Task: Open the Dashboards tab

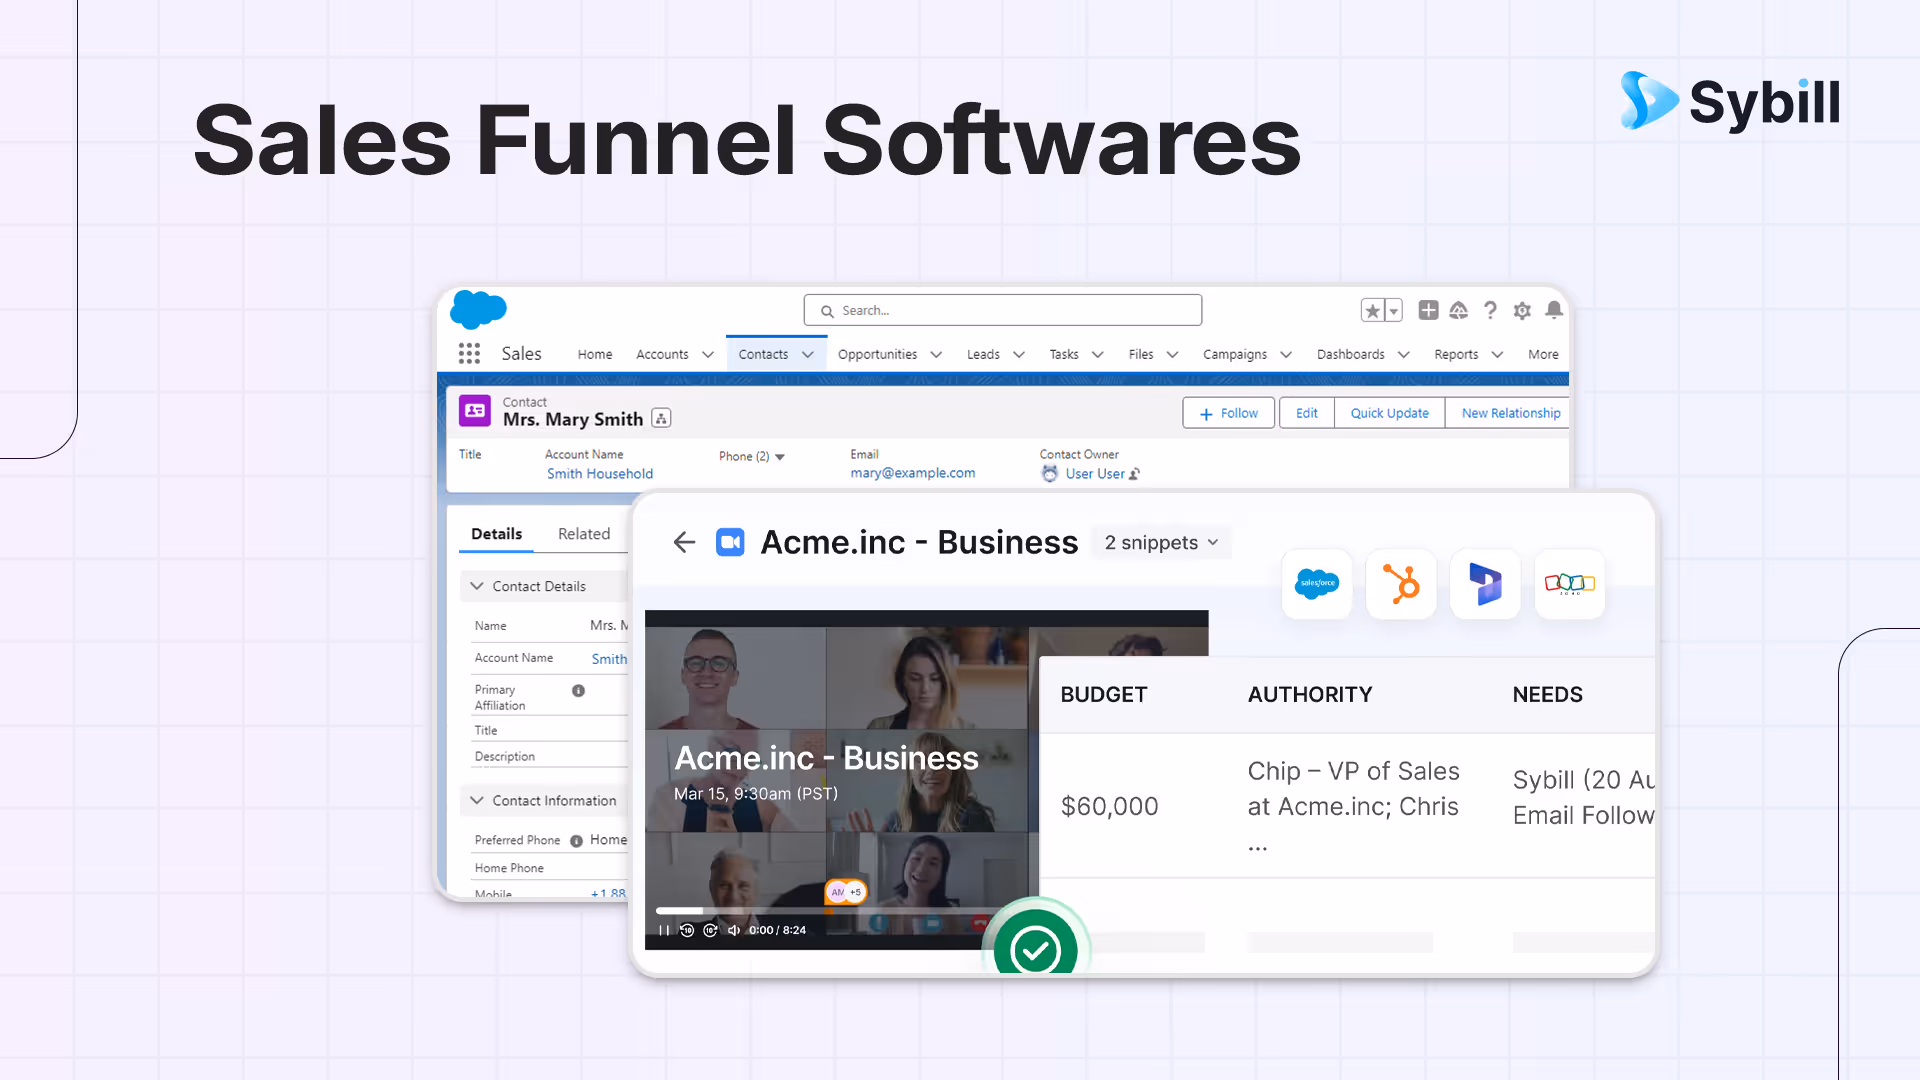Action: point(1351,354)
